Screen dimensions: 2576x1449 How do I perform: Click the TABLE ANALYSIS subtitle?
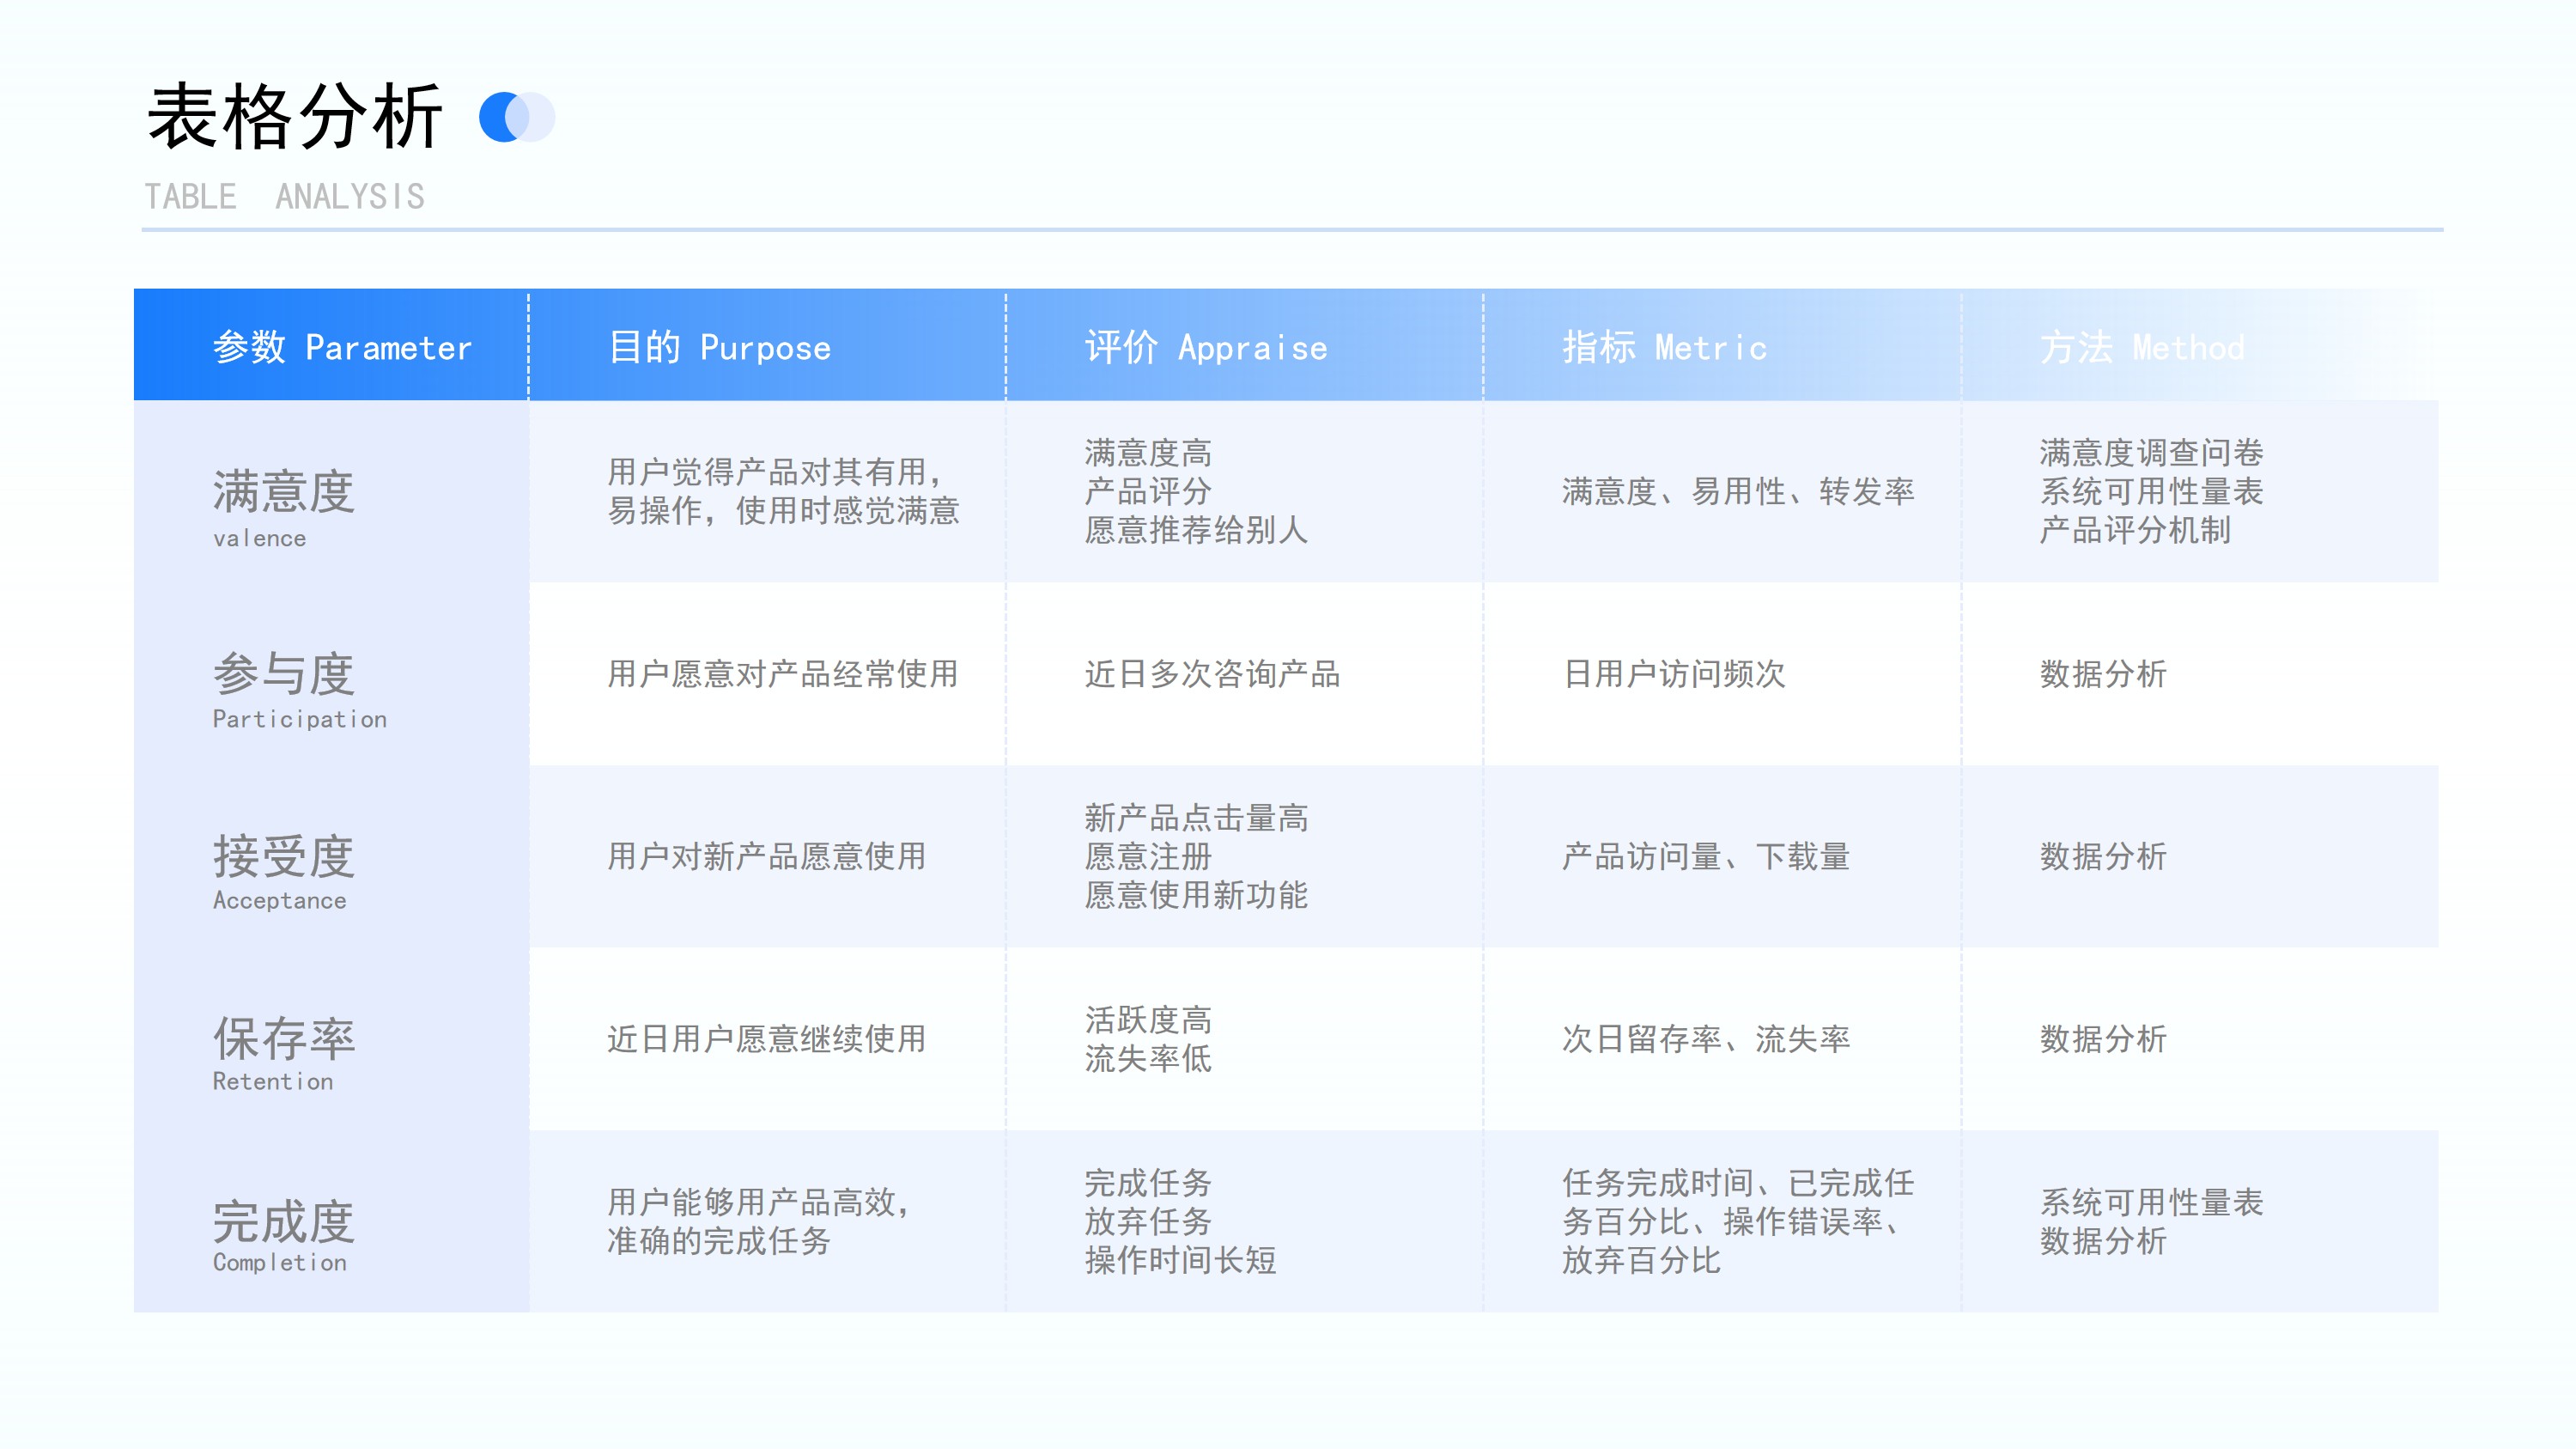click(285, 196)
